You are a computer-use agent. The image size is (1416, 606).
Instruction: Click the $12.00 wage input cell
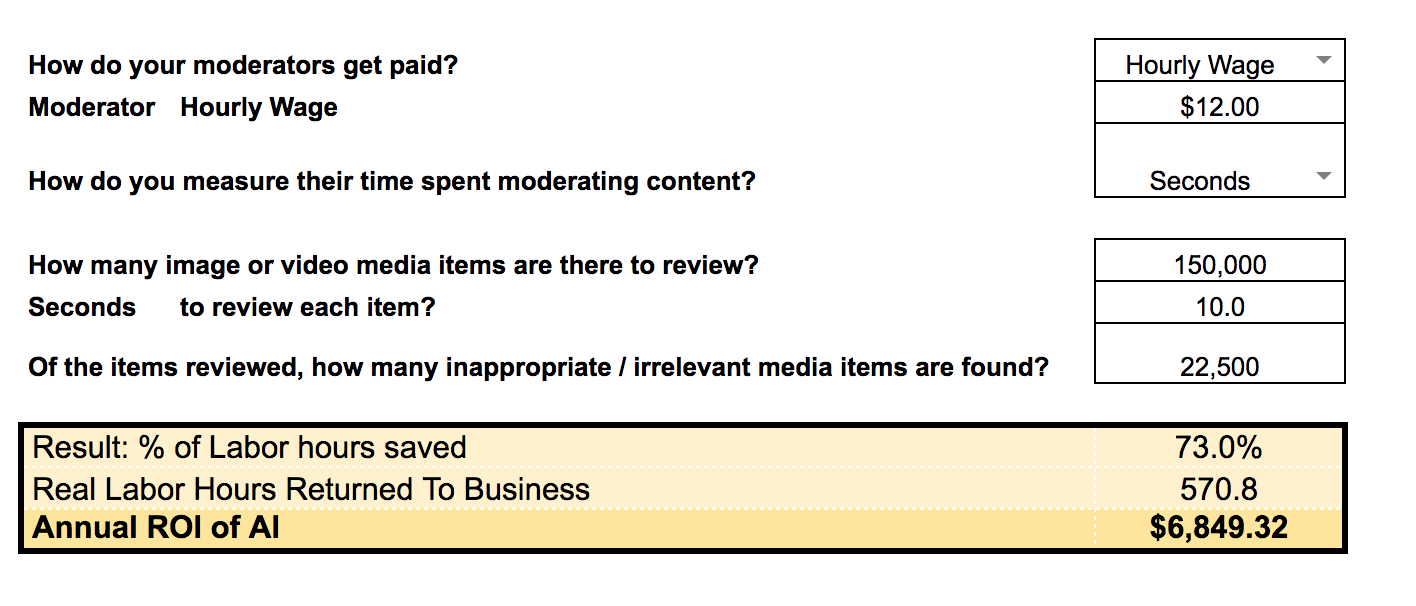tap(1219, 107)
